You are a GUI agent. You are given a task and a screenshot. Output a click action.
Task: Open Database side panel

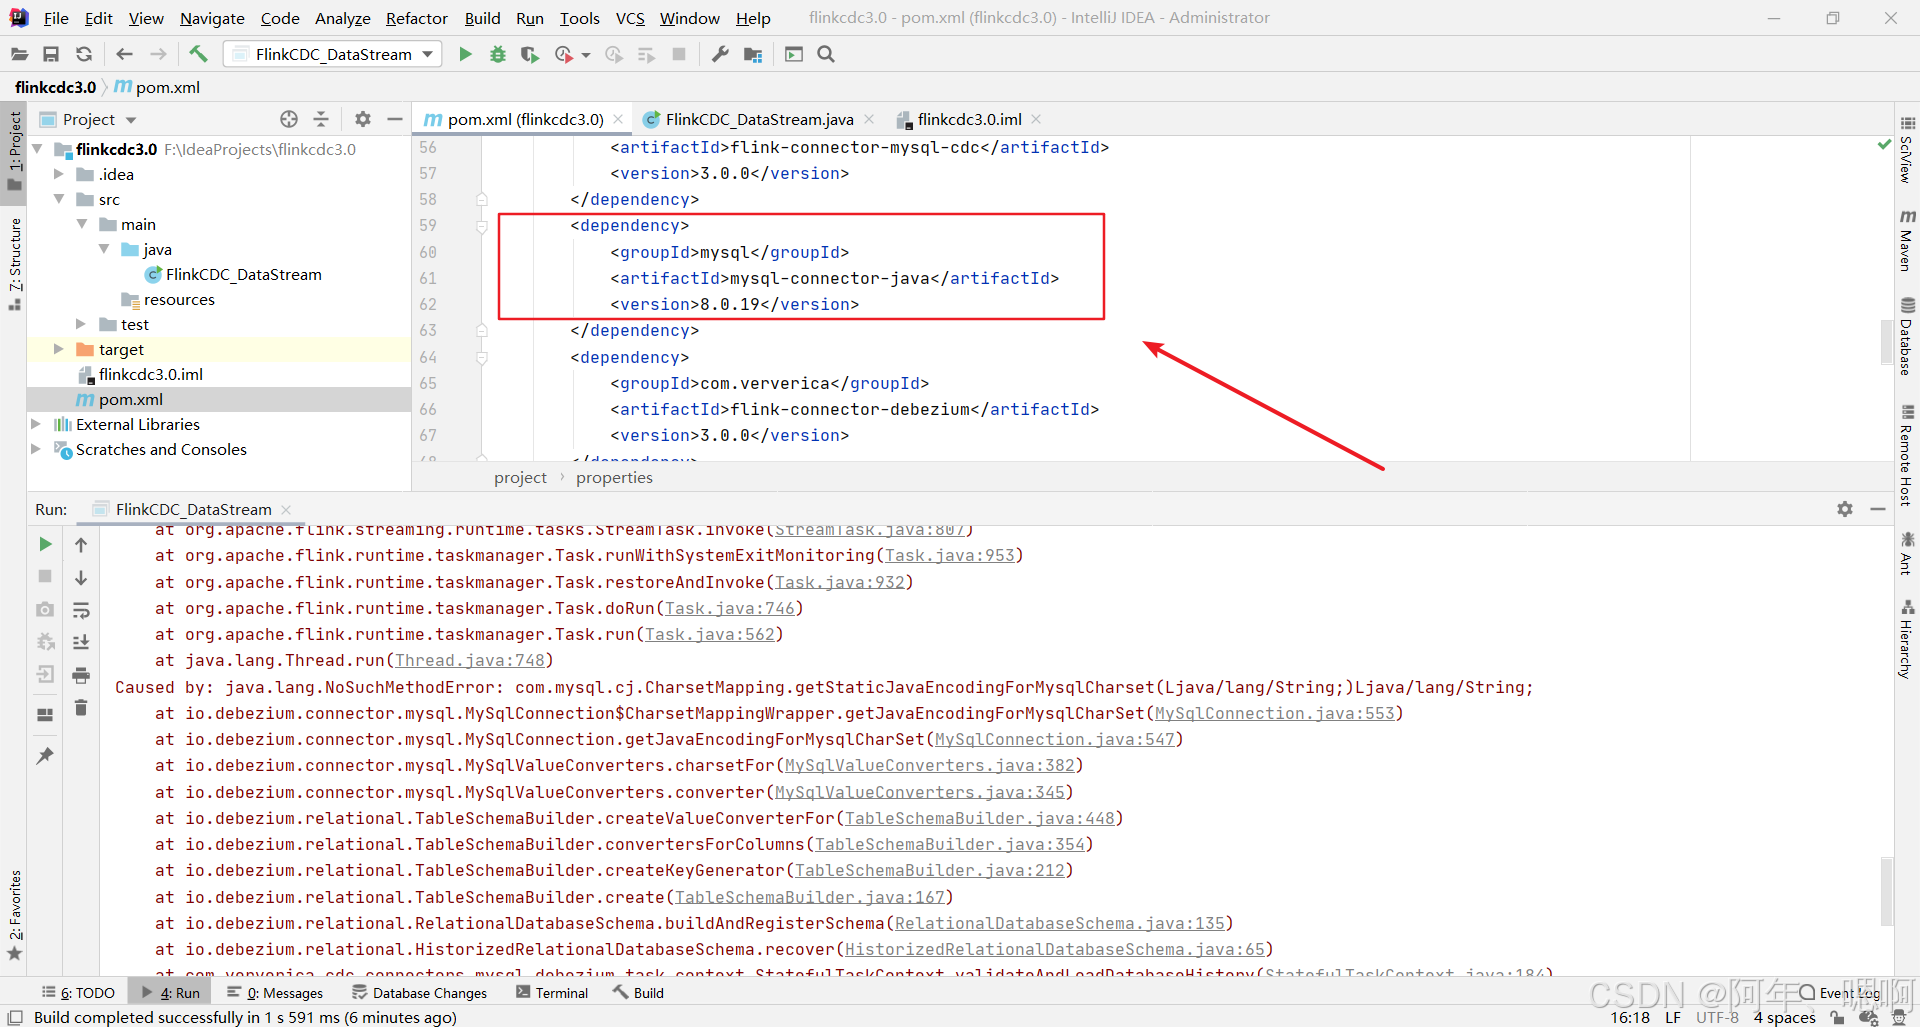point(1906,336)
